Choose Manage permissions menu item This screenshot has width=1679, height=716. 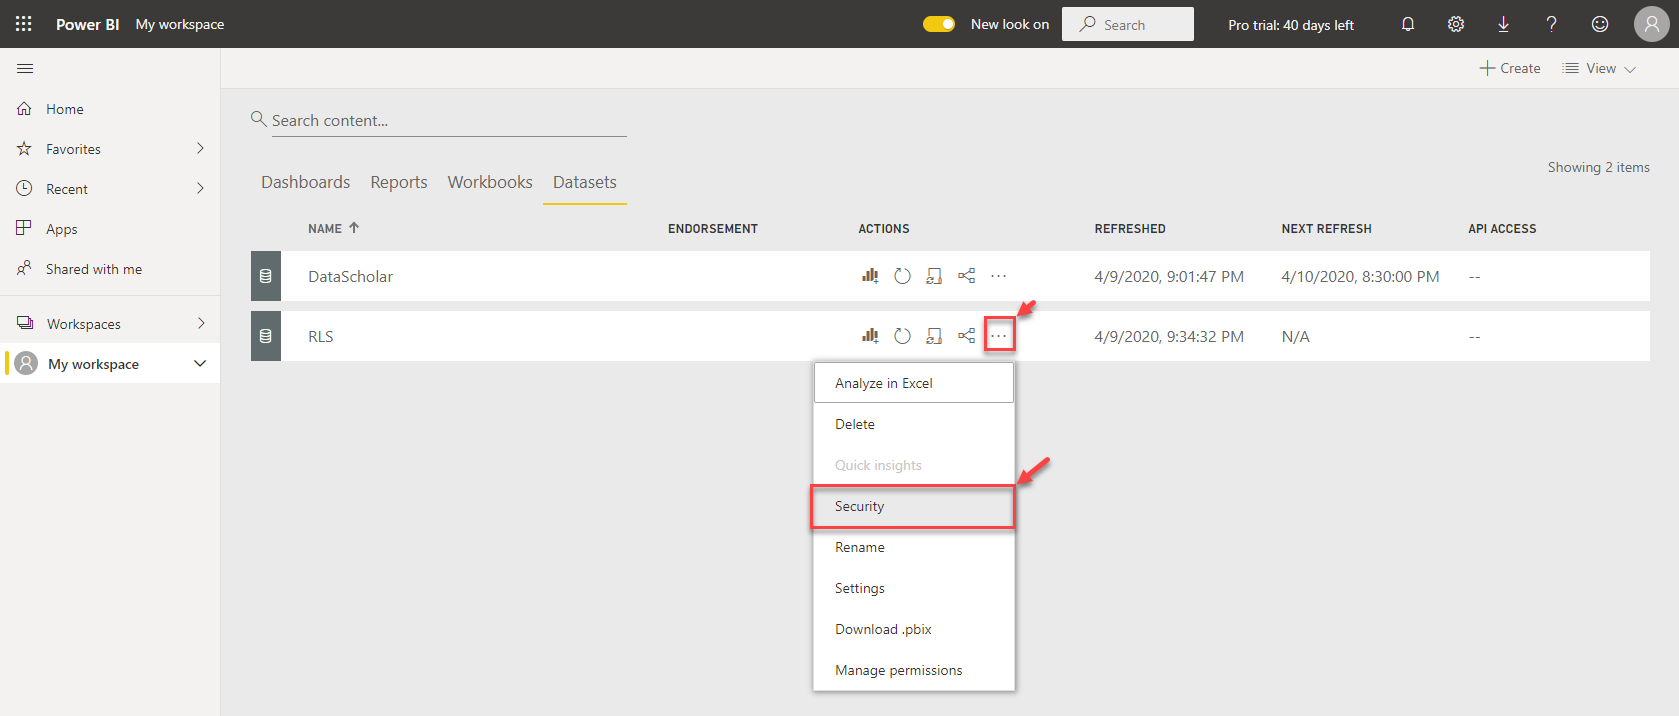pyautogui.click(x=914, y=670)
